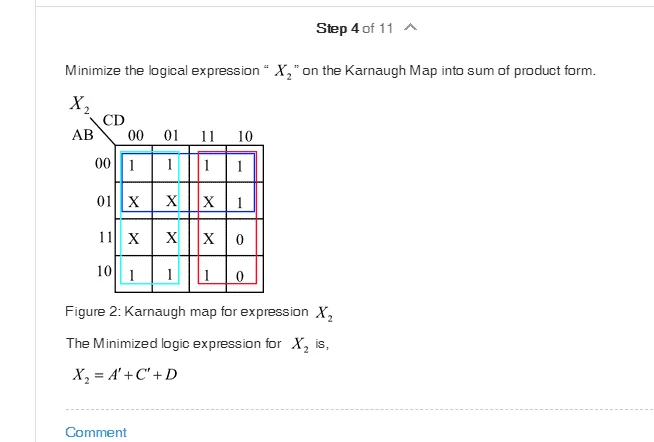Click the column header 11
Screen dimensions: 654x442
point(207,136)
